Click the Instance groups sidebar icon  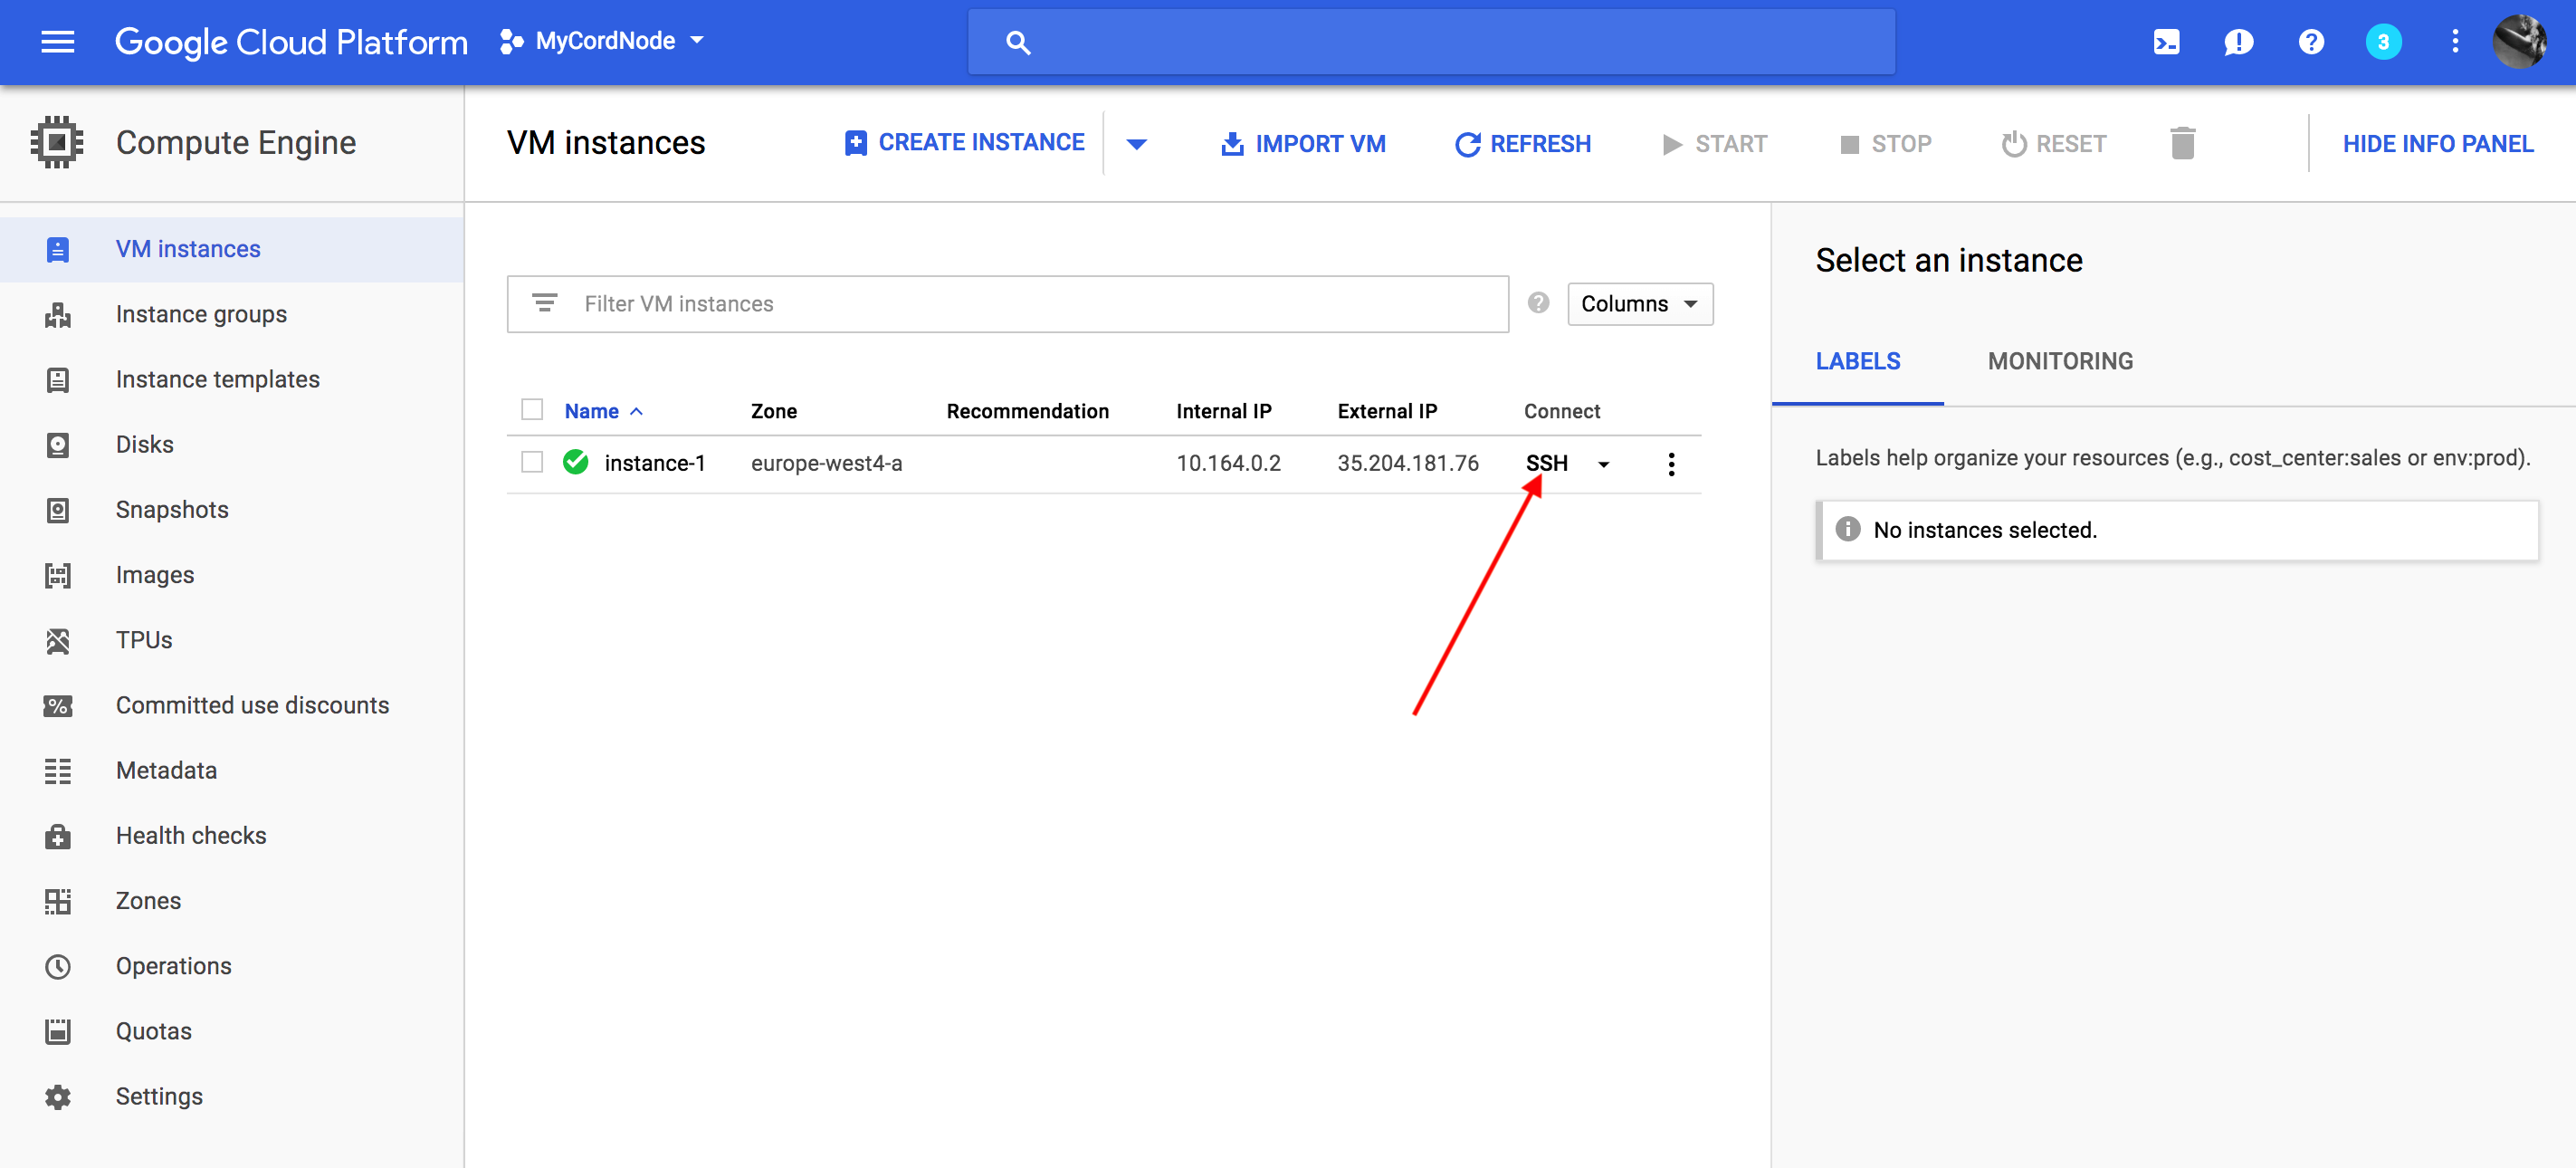58,315
